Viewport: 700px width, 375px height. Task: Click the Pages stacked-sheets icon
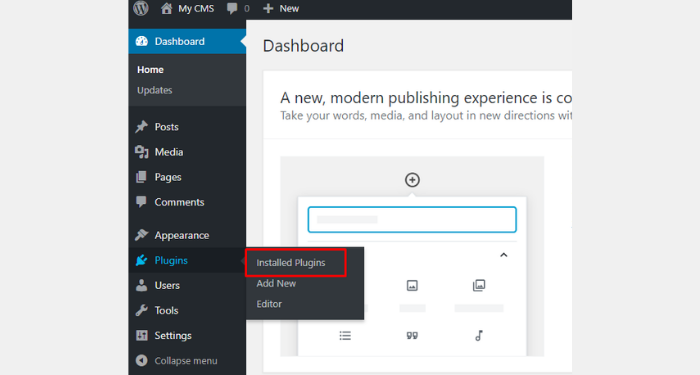[x=141, y=177]
